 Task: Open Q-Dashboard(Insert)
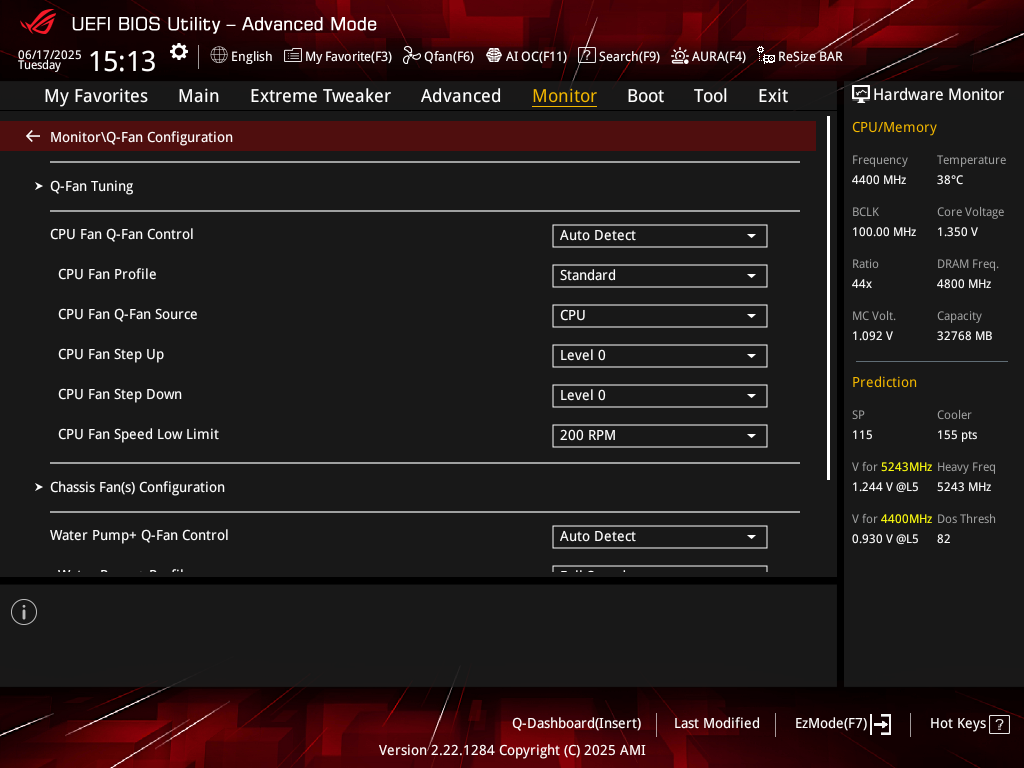577,724
